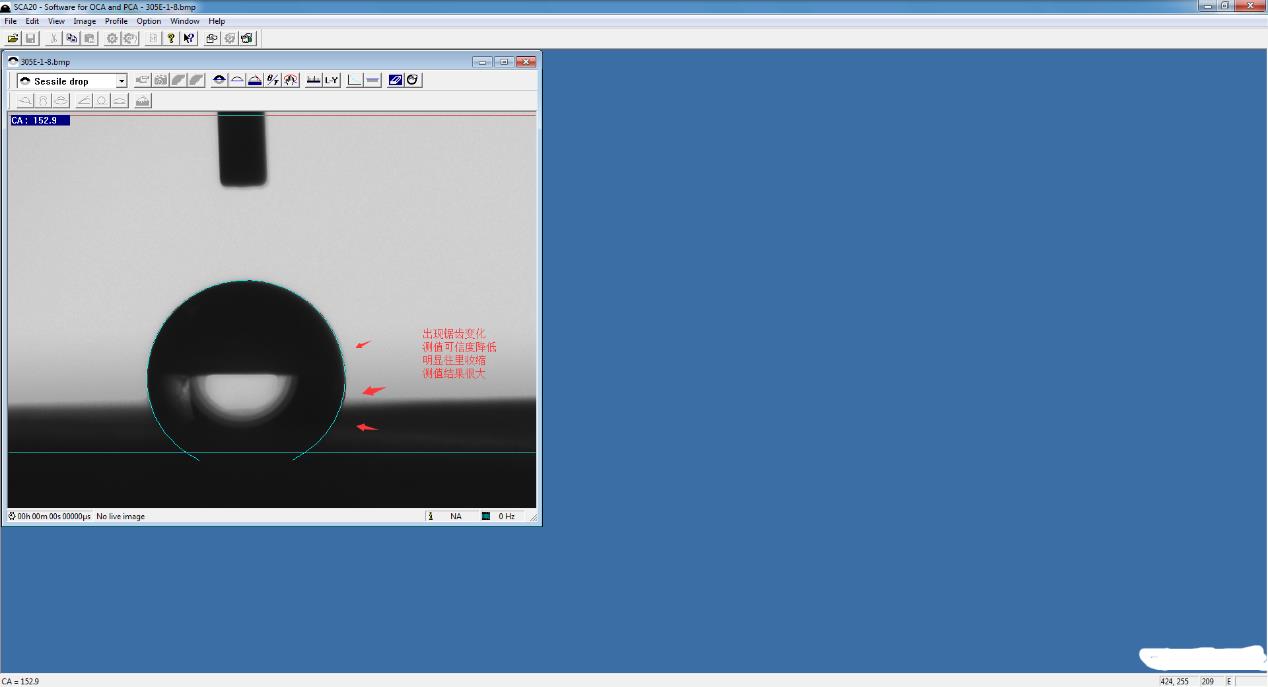Click the ellipse fitting arc icon

click(237, 80)
